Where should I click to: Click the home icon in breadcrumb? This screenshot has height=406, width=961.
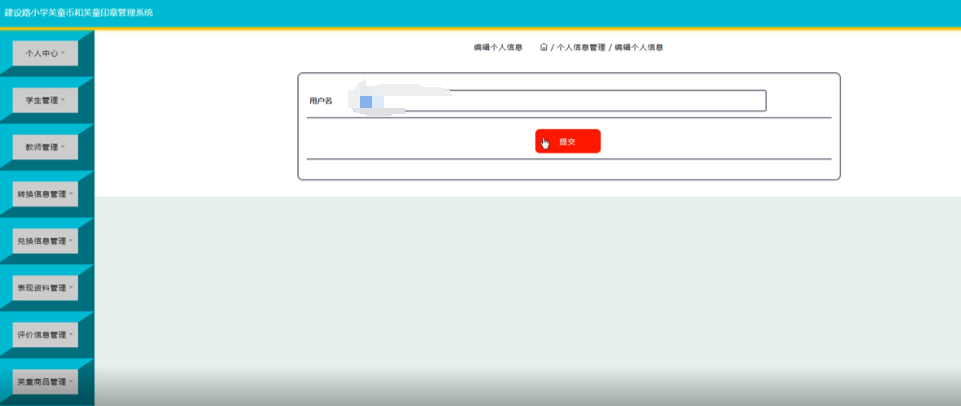point(544,47)
